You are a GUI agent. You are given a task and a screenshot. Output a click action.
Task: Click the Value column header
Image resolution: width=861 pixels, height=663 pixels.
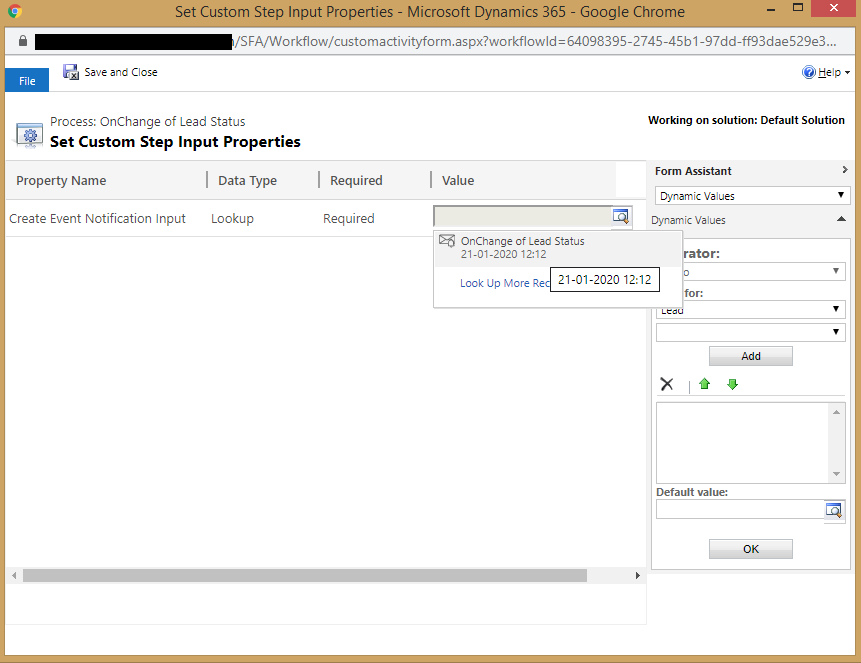pos(458,180)
